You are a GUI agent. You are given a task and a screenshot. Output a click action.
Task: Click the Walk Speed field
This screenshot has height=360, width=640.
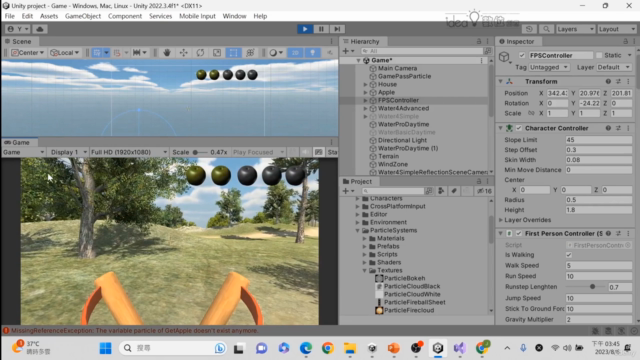click(x=598, y=265)
